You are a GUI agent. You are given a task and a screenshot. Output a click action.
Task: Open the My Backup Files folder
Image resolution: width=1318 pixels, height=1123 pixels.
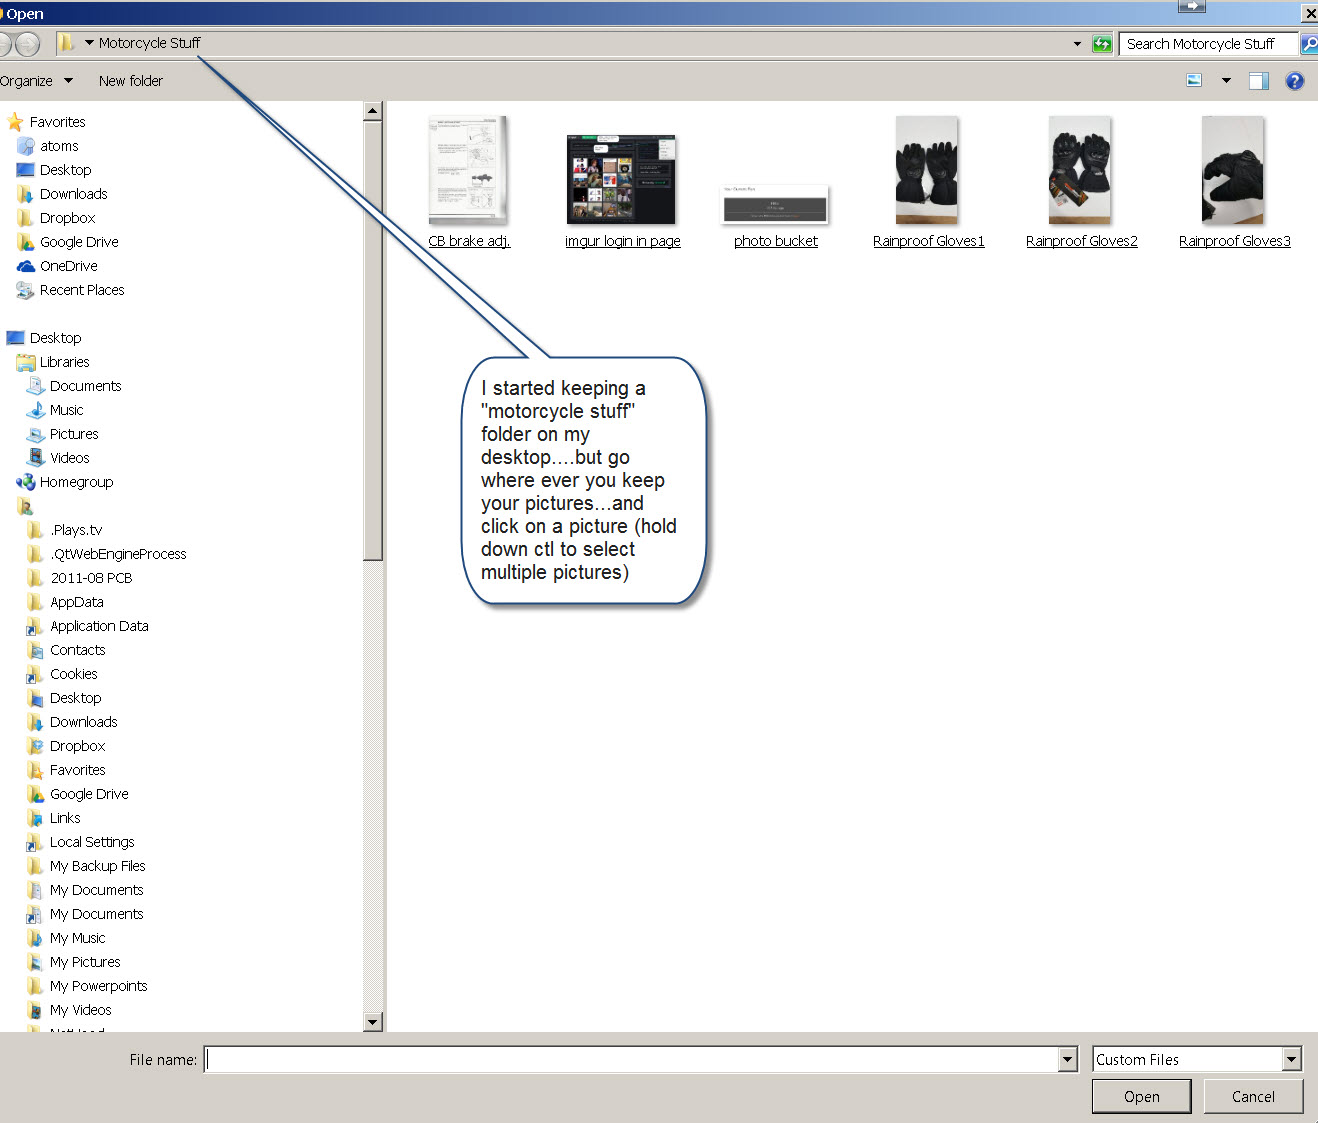(97, 866)
